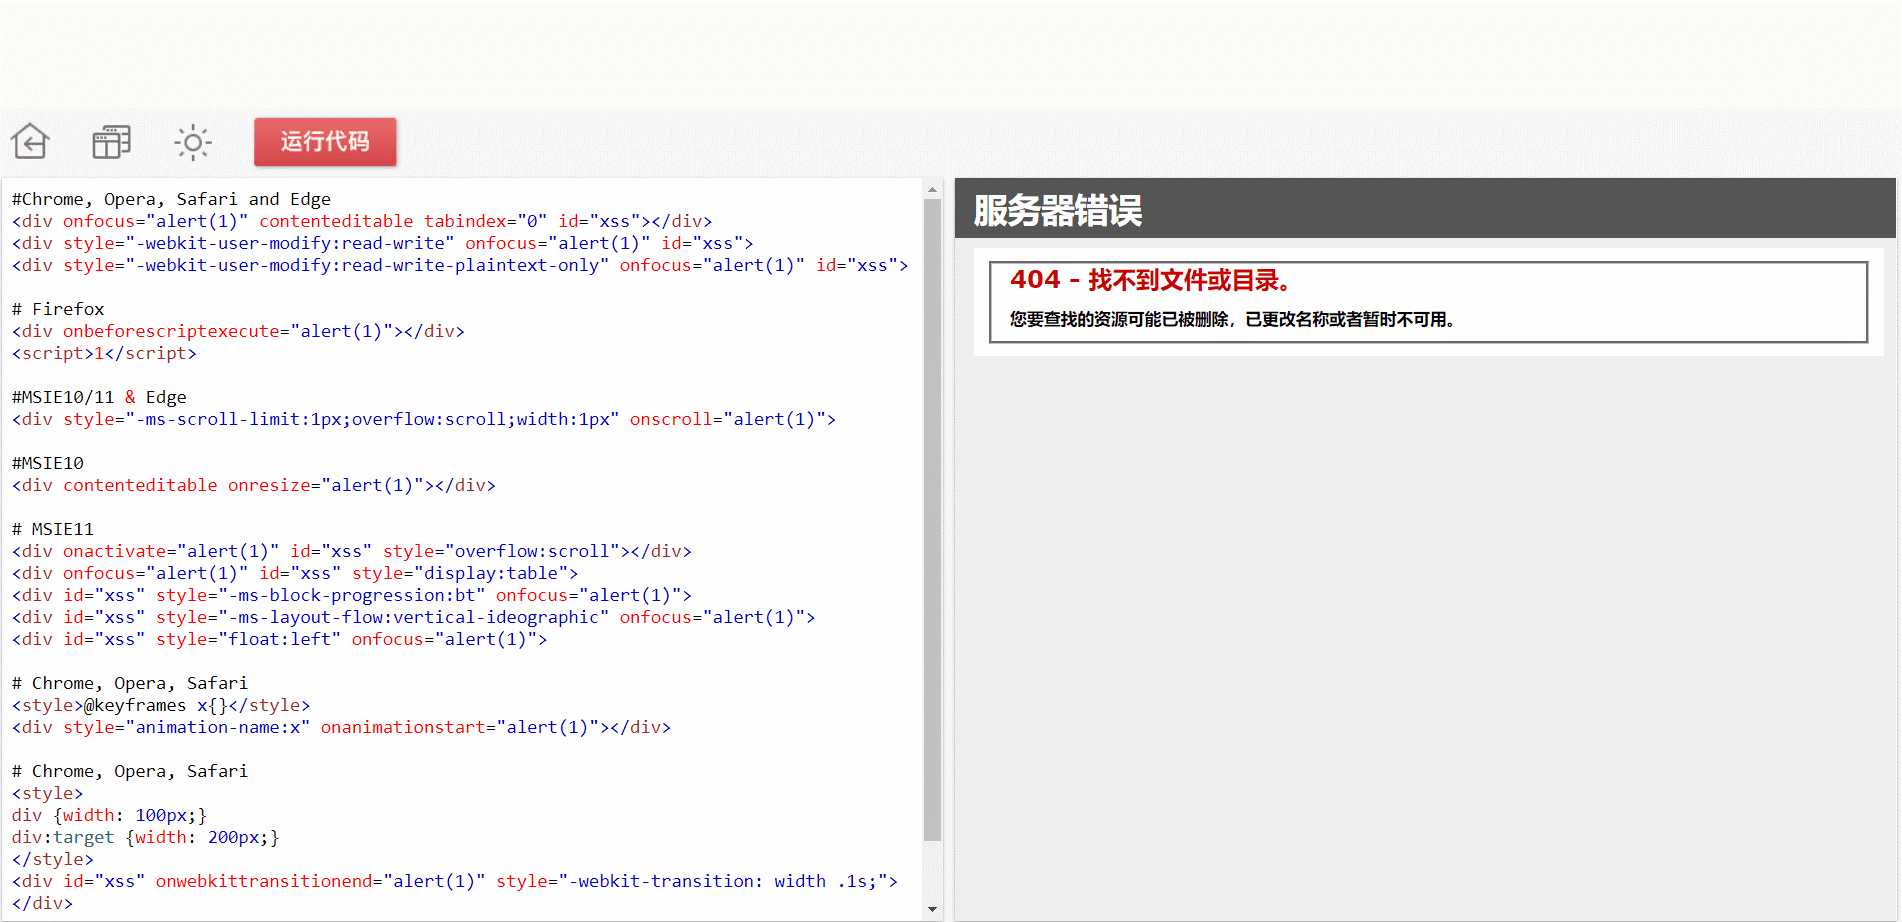Click the onbeforescriptexecute div line
The width and height of the screenshot is (1902, 922).
[x=238, y=331]
